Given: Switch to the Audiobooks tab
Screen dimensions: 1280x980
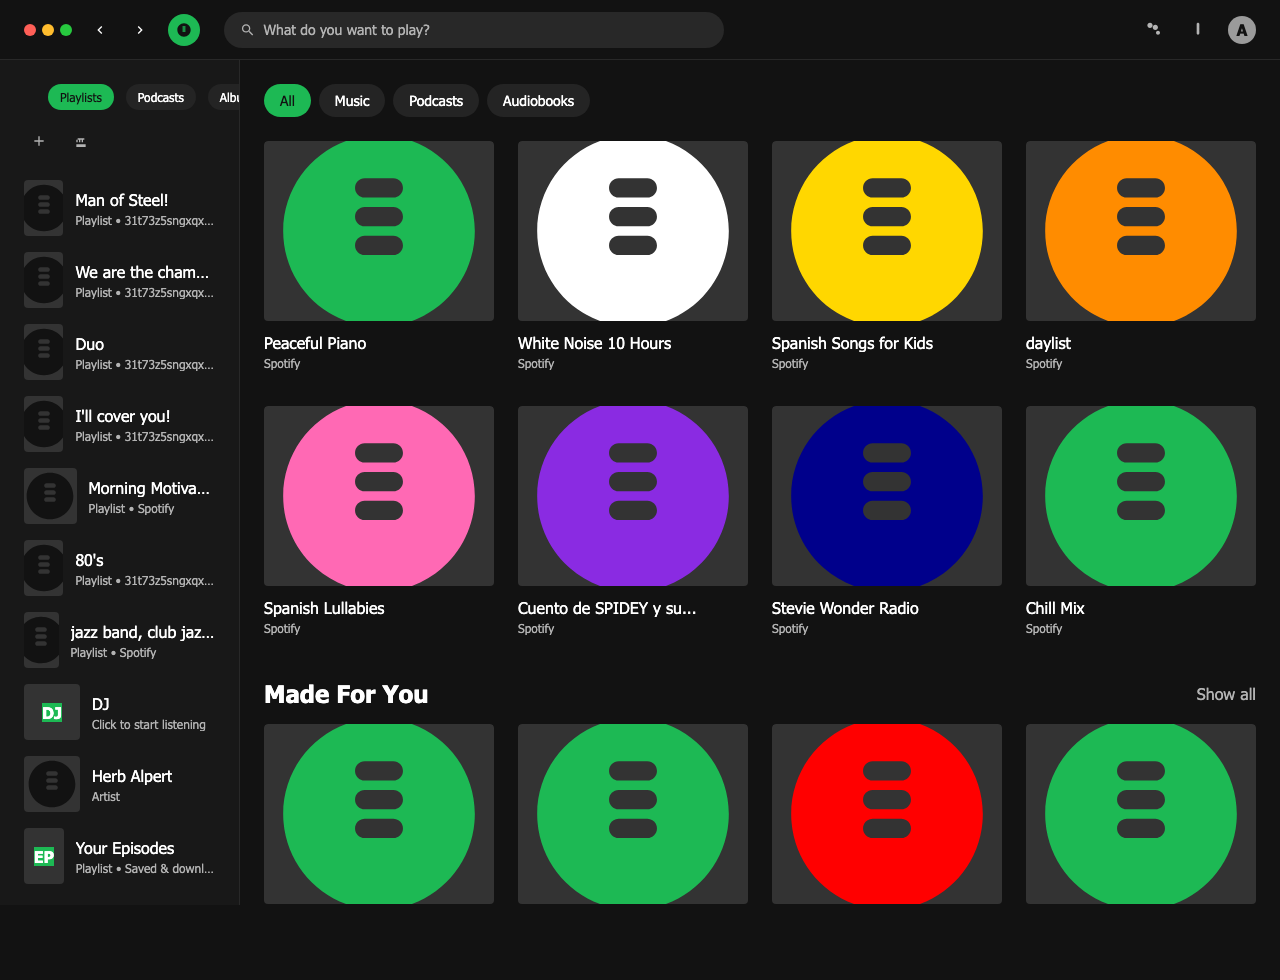Looking at the screenshot, I should pyautogui.click(x=538, y=101).
